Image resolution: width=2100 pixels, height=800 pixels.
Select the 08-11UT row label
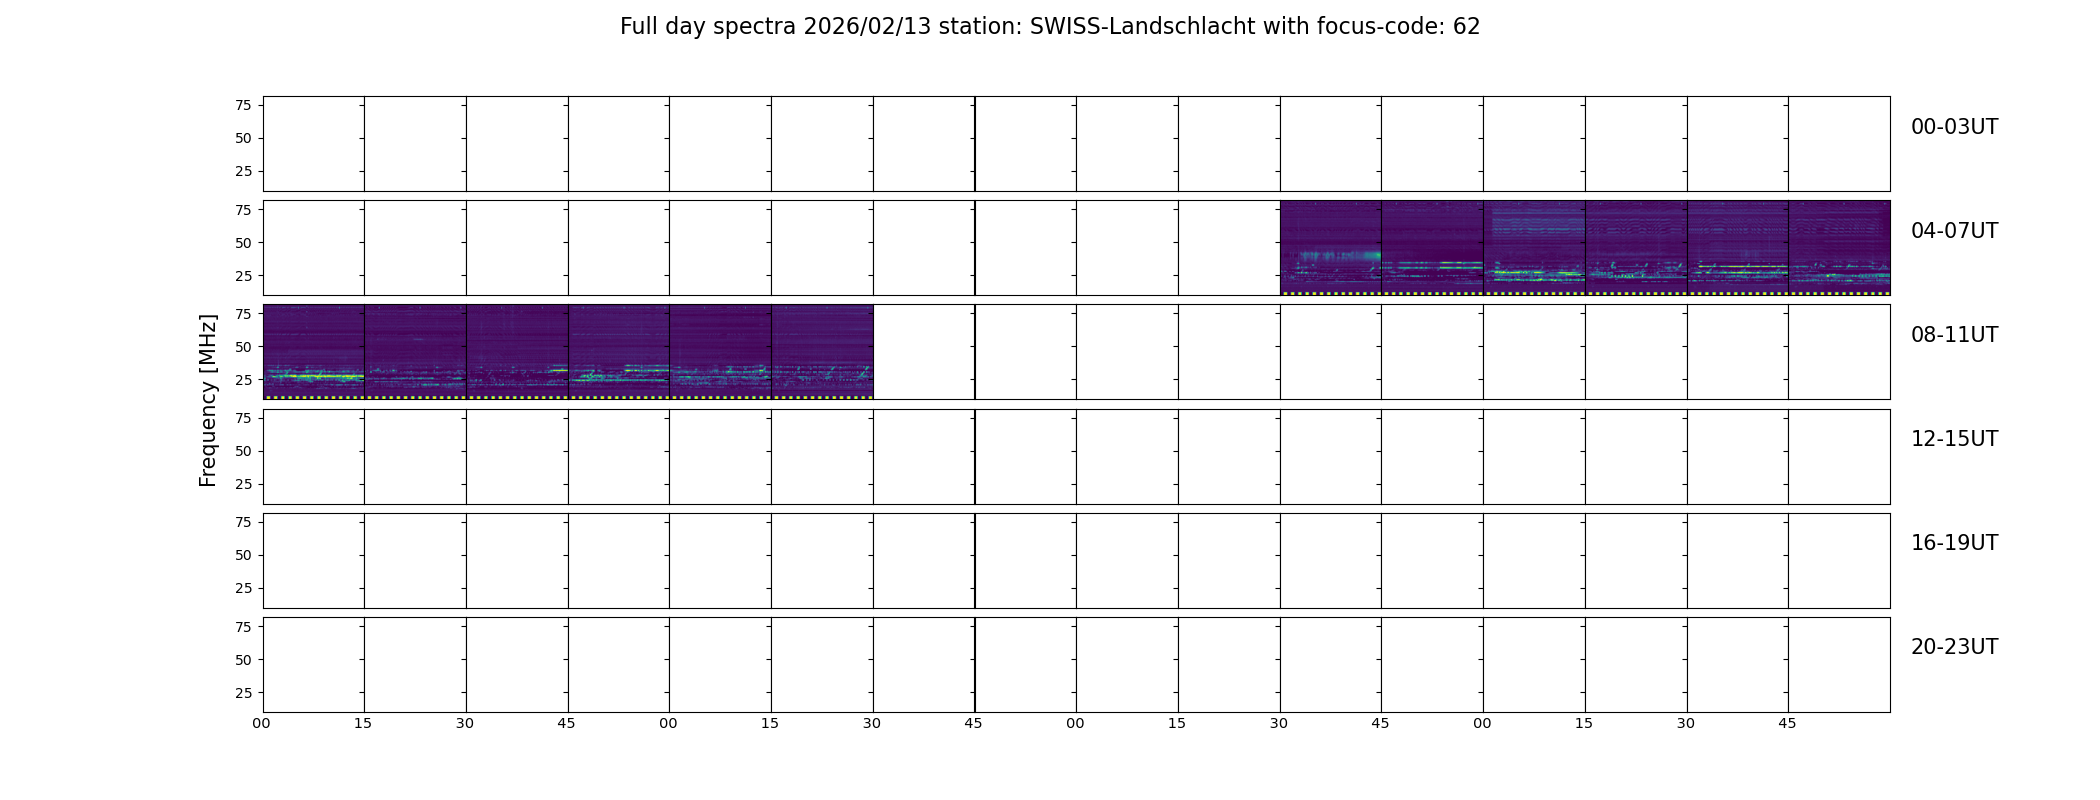click(x=1954, y=335)
